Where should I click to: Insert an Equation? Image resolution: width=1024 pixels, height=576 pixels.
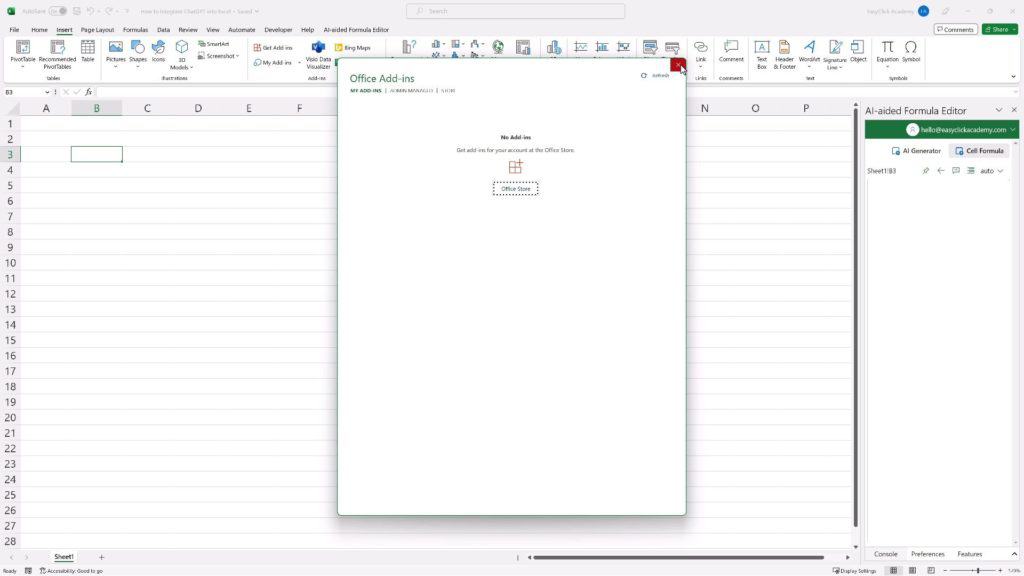887,54
